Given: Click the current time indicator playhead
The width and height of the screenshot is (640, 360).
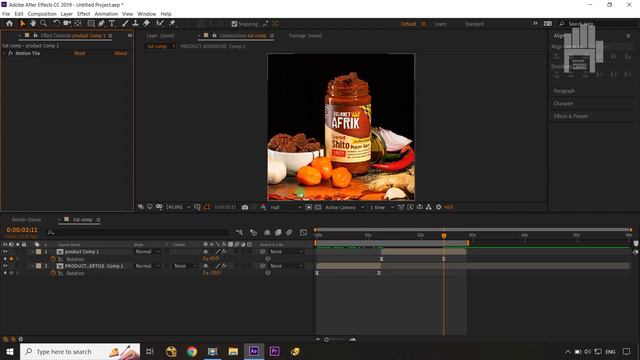Looking at the screenshot, I should [x=444, y=236].
